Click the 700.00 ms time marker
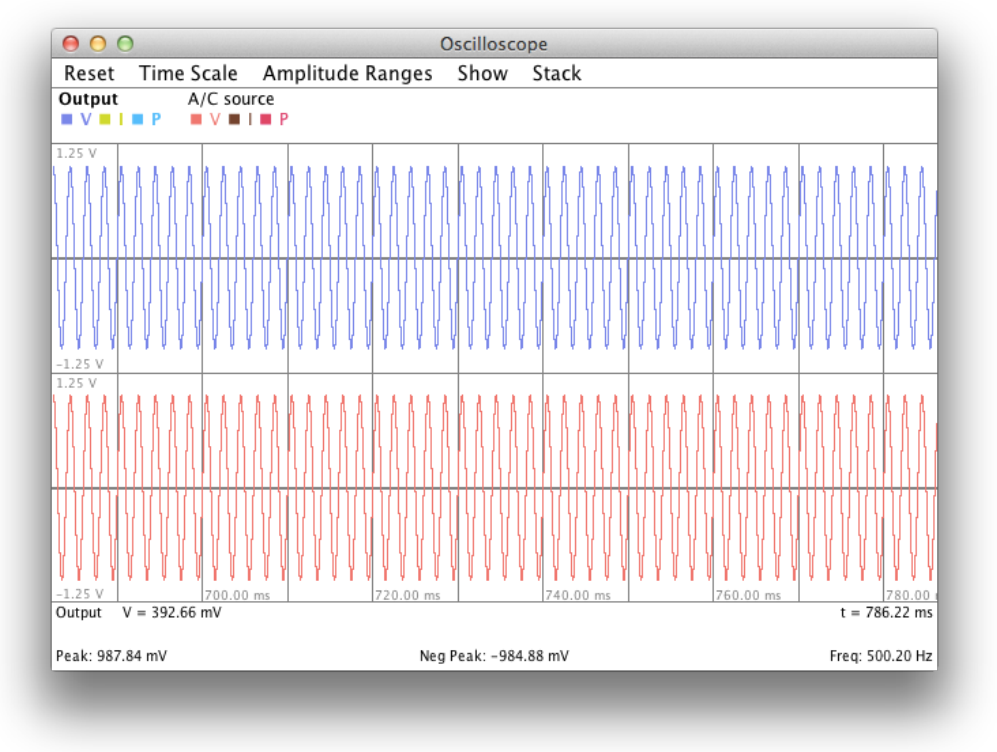The height and width of the screenshot is (752, 997). [237, 595]
